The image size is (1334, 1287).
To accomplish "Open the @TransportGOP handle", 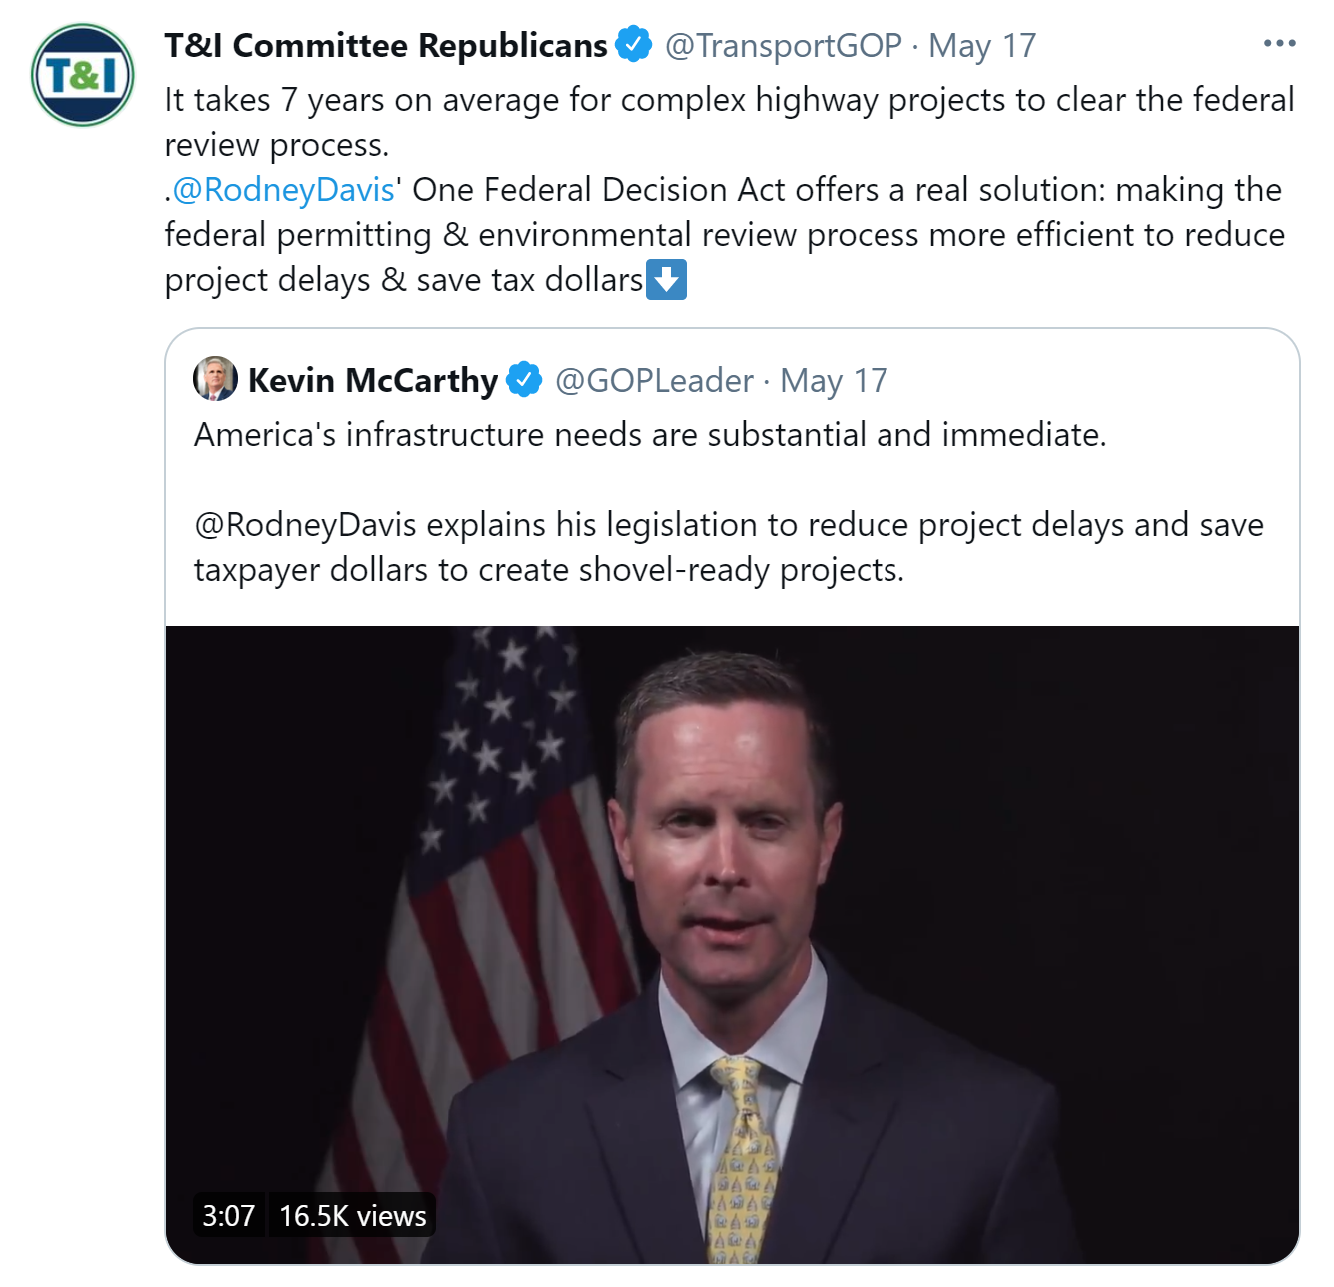I will pos(783,46).
